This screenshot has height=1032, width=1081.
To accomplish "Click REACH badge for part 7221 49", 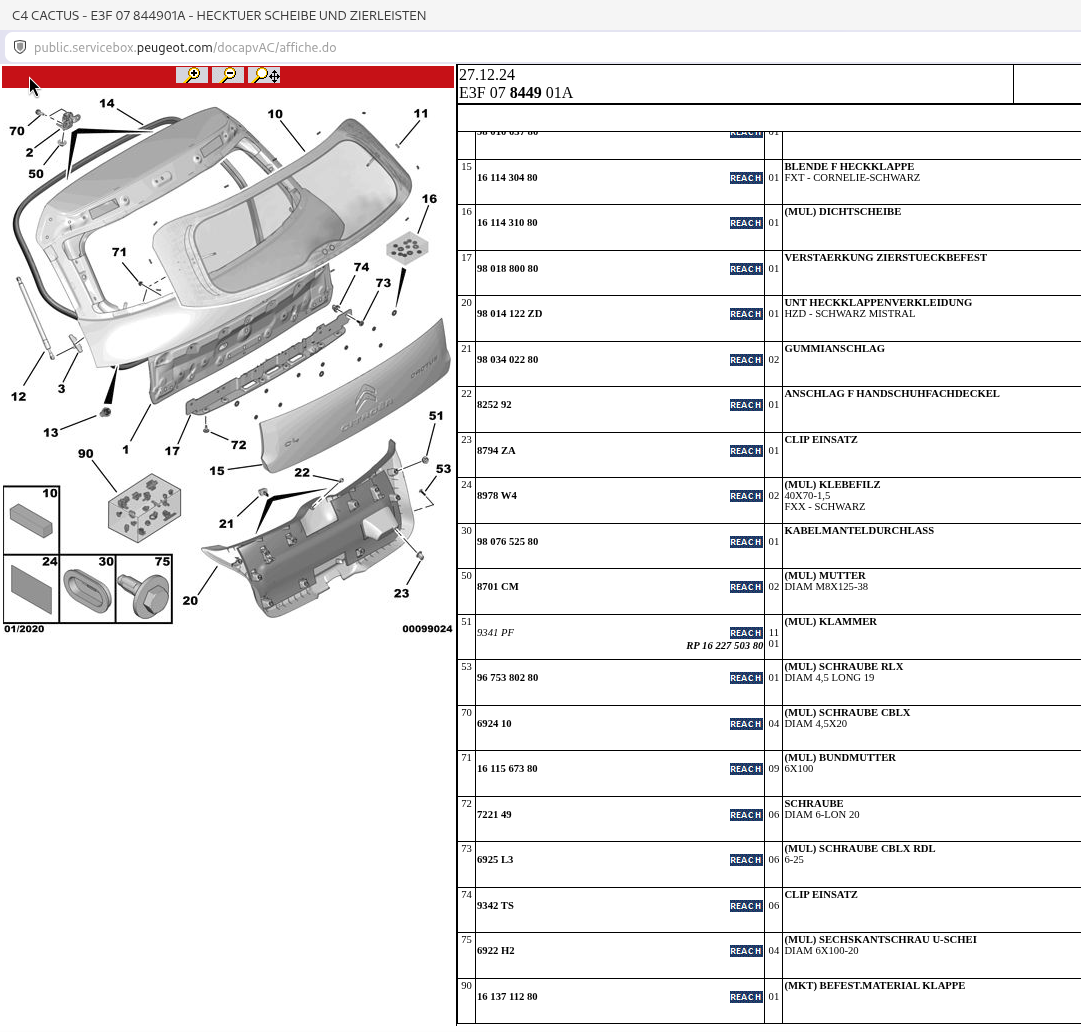I will point(746,815).
